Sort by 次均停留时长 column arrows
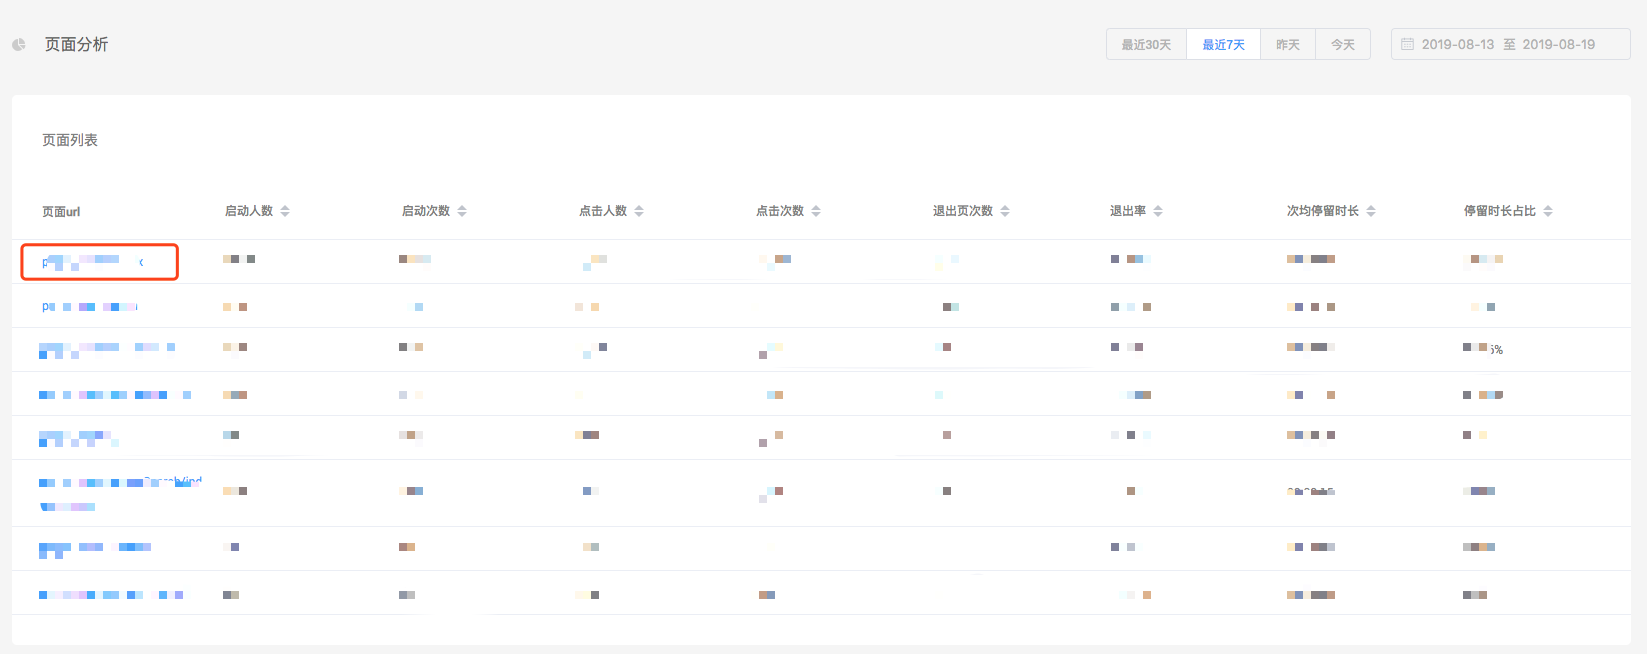The height and width of the screenshot is (654, 1647). (x=1371, y=211)
